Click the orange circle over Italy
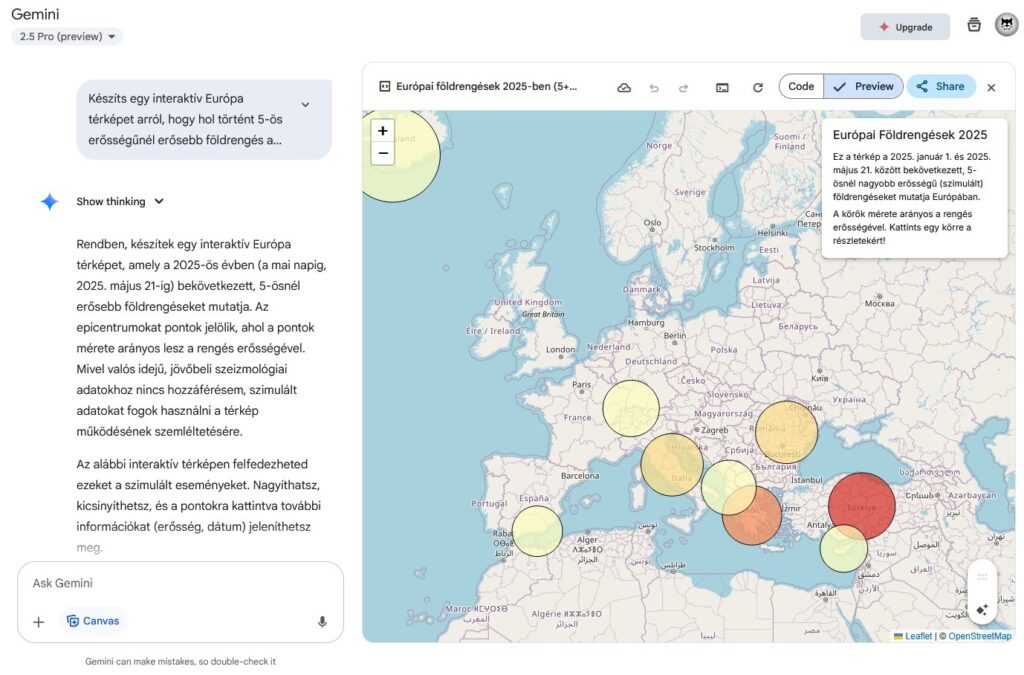The width and height of the screenshot is (1024, 675). (x=672, y=465)
